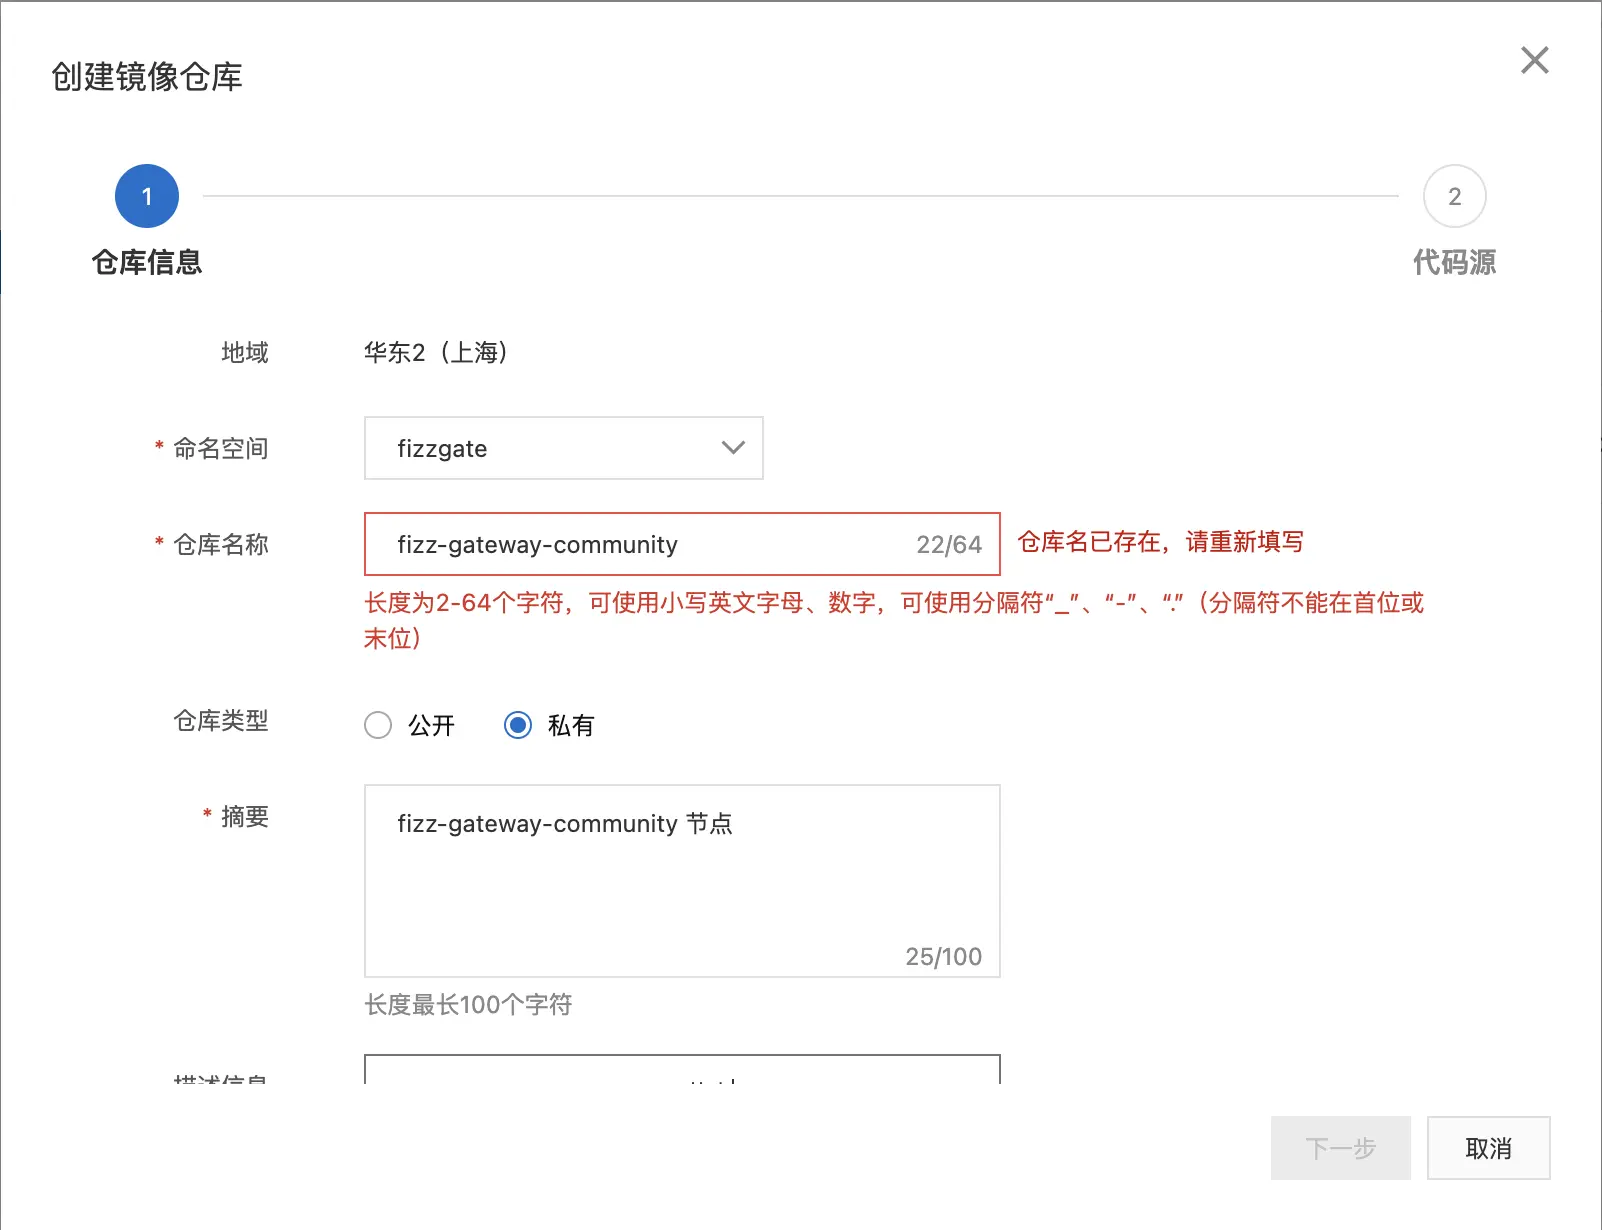This screenshot has height=1230, width=1602.
Task: Click the 下一步 button
Action: point(1340,1148)
